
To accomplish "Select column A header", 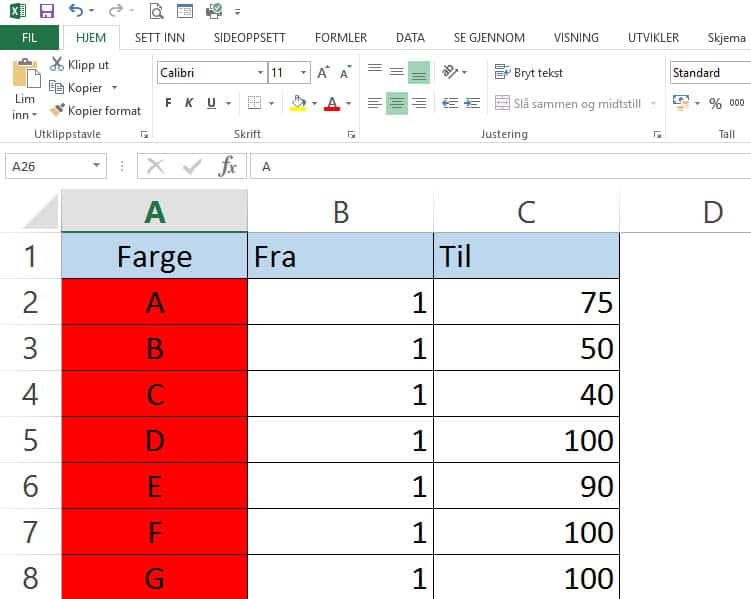I will (x=154, y=211).
